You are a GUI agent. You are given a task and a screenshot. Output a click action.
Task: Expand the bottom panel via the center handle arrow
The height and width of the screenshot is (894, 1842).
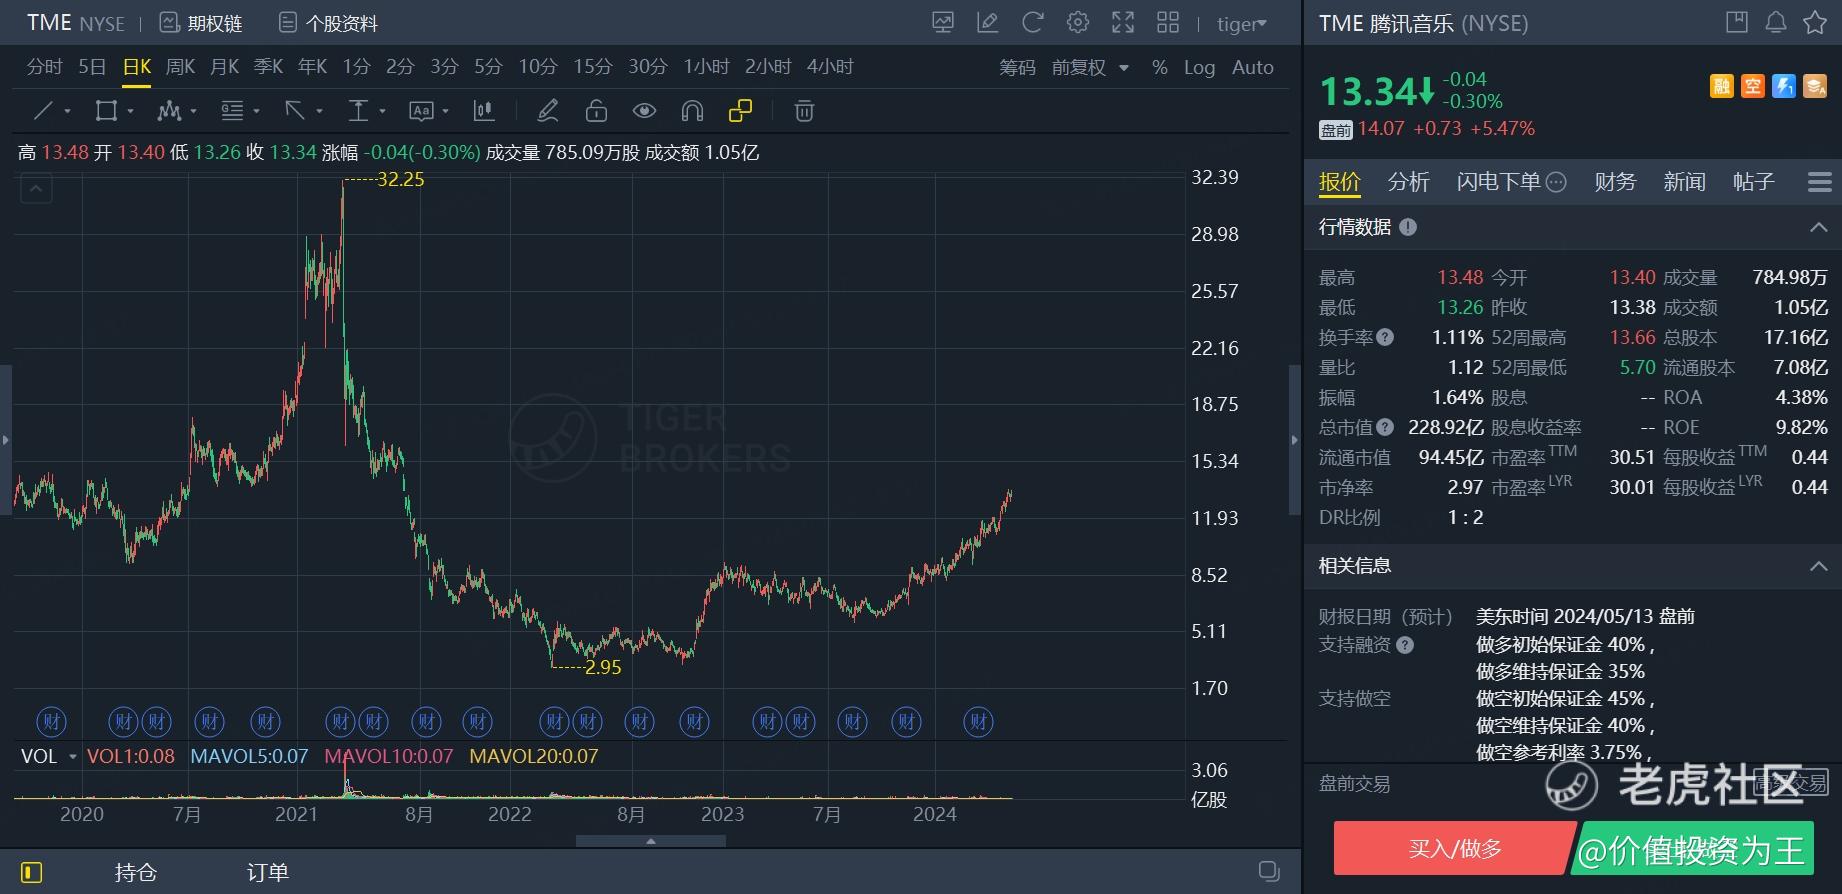point(651,841)
